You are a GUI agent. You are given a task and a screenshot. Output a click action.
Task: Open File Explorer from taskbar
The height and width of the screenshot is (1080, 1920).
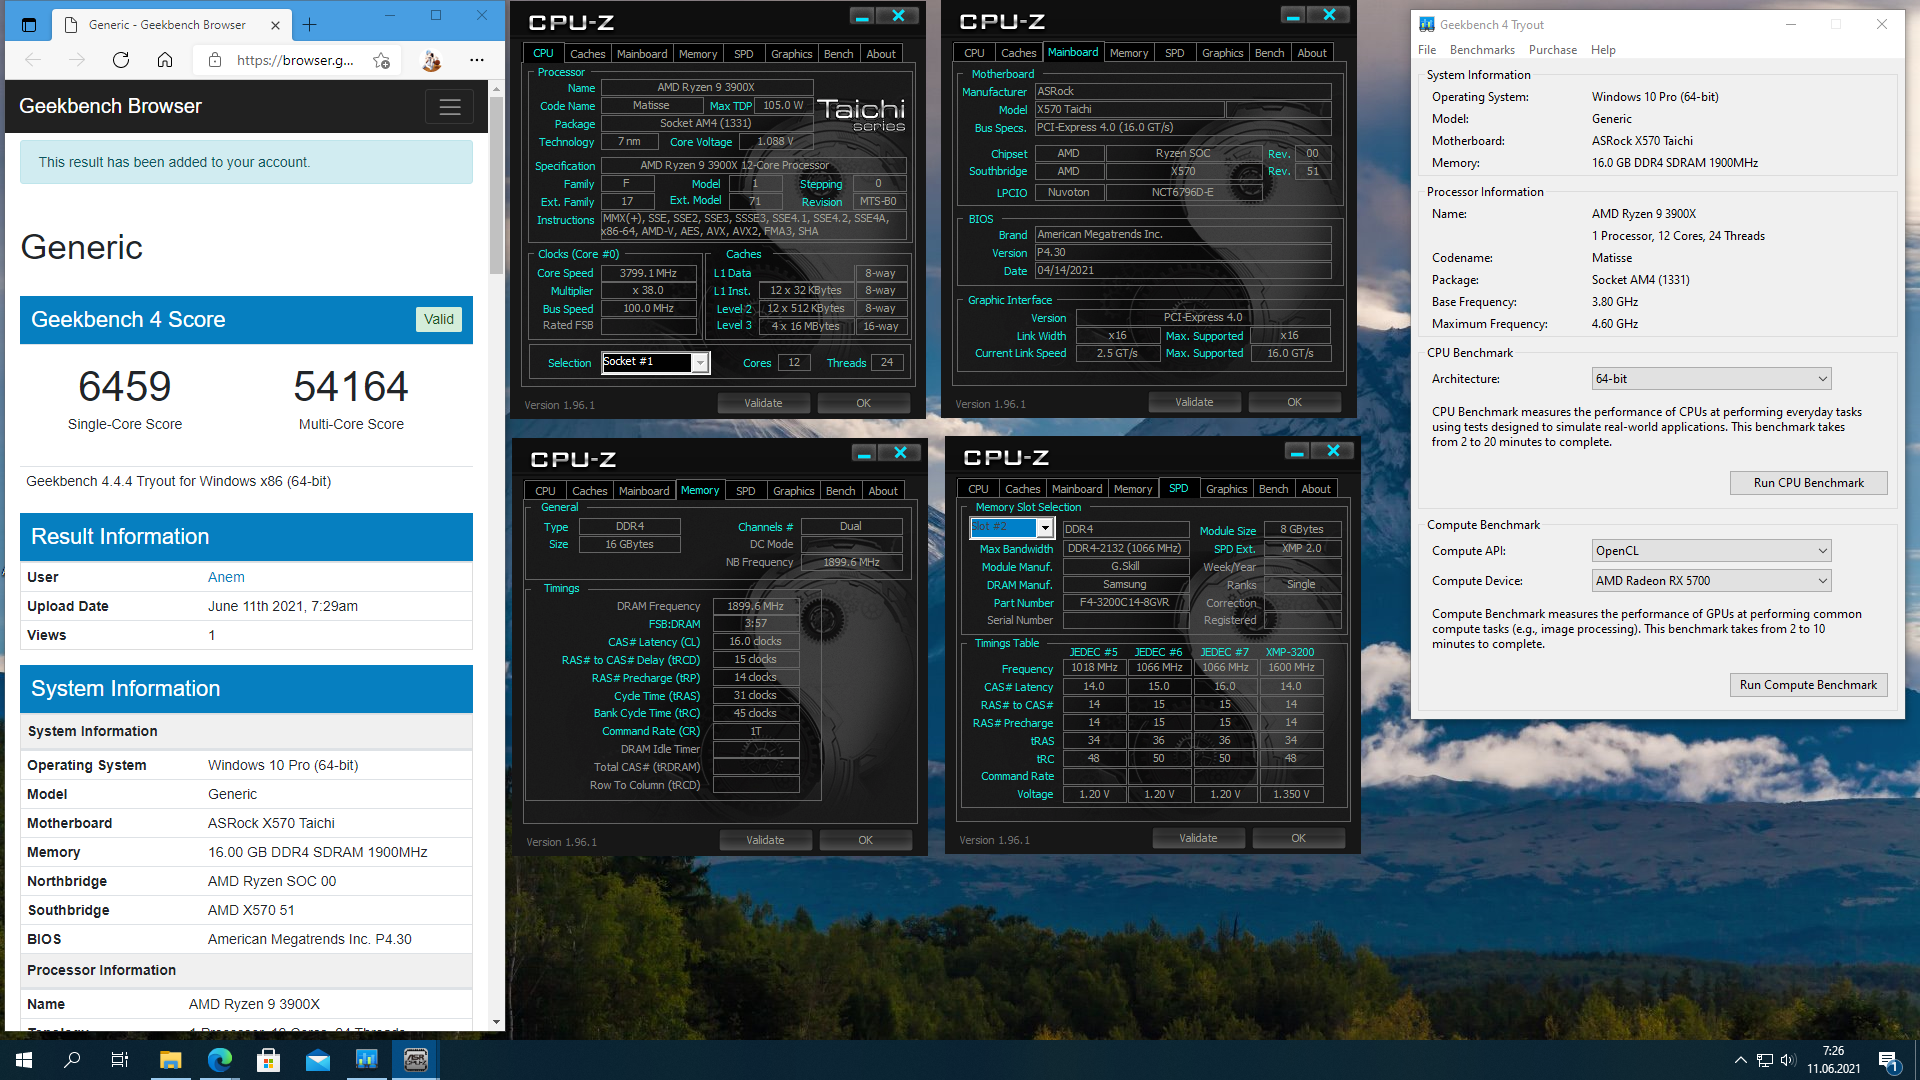coord(170,1060)
